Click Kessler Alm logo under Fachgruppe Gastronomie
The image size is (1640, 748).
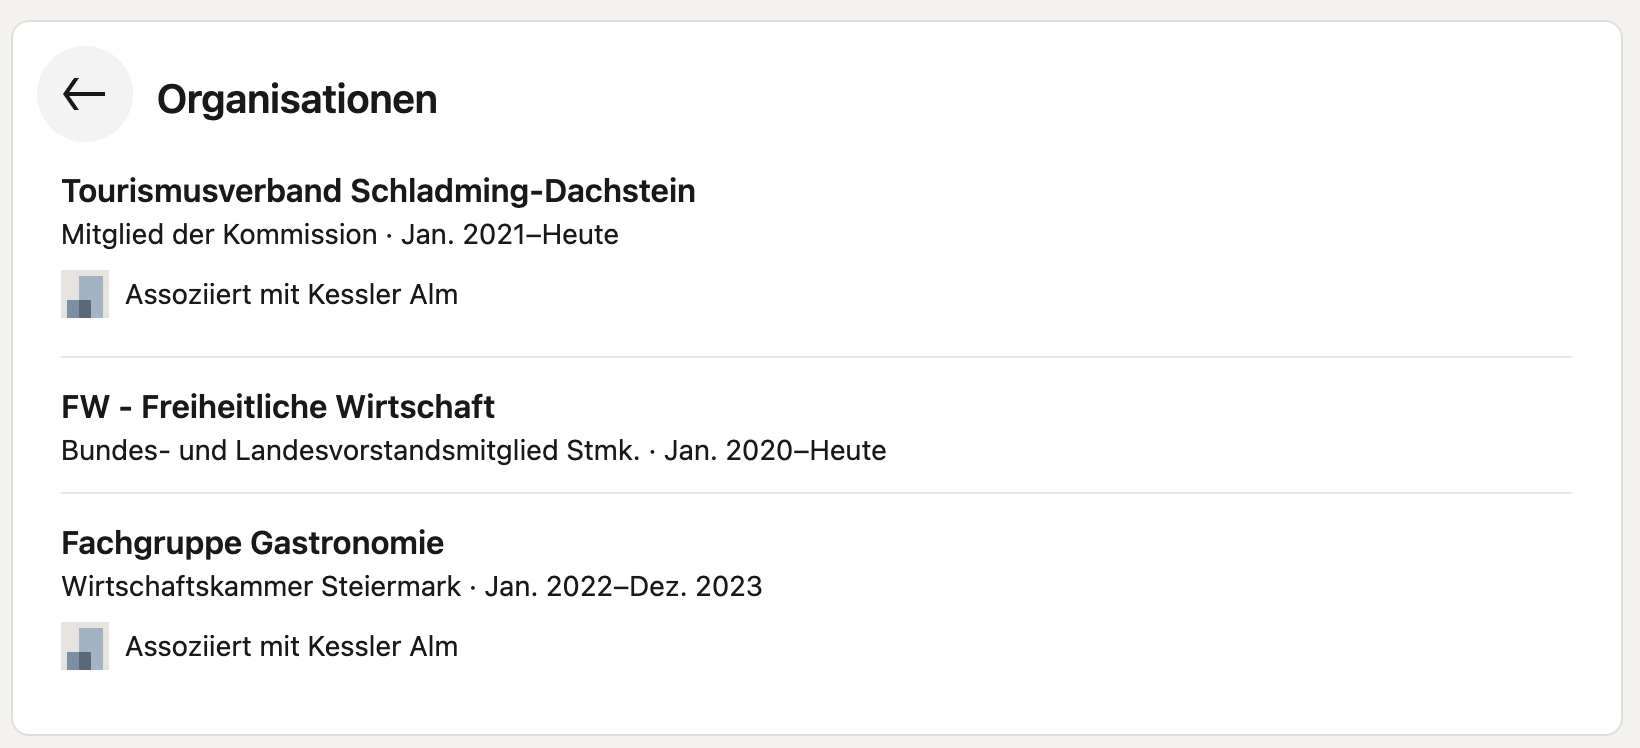[x=85, y=646]
